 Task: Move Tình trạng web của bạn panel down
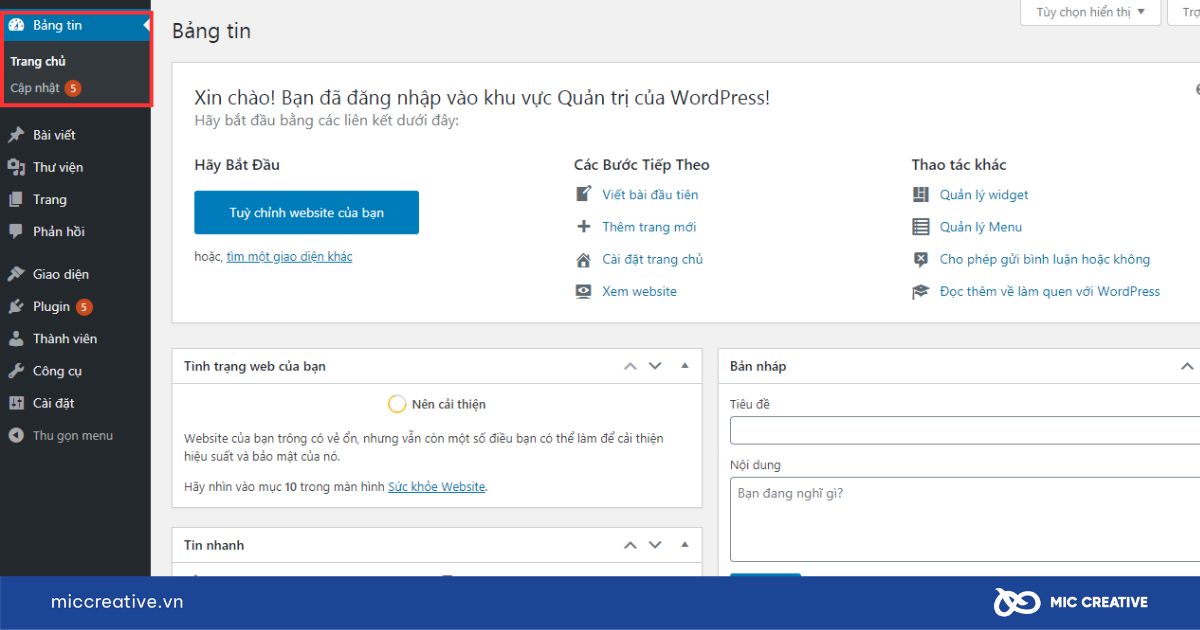pyautogui.click(x=655, y=366)
